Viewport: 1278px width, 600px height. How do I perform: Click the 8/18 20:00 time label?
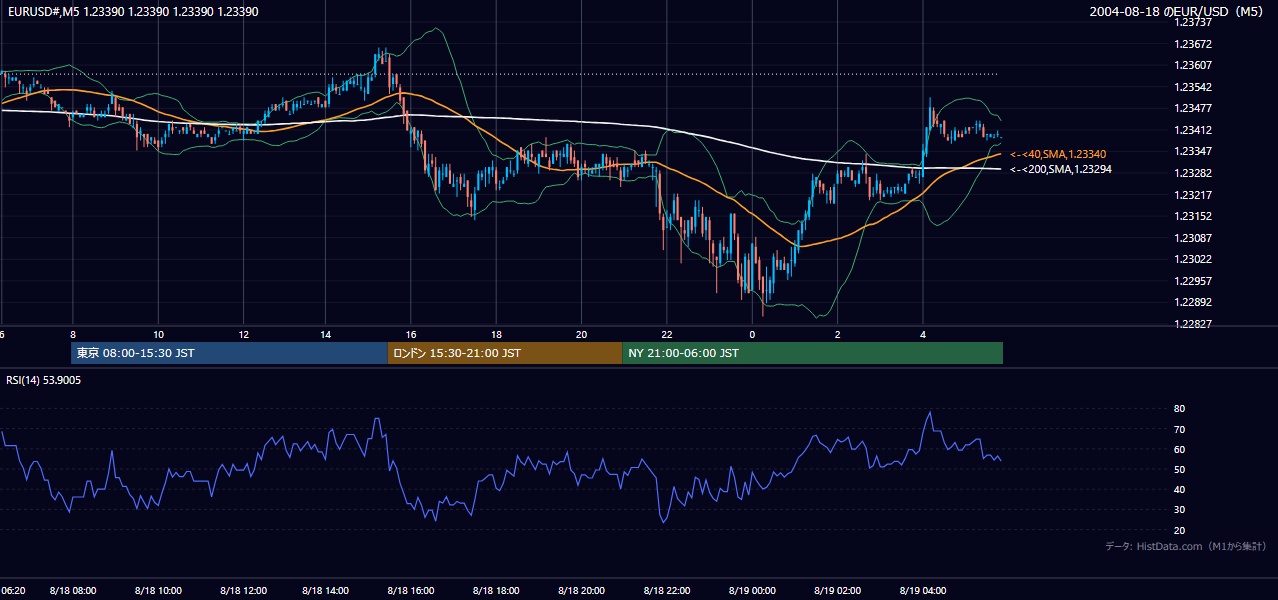[x=582, y=591]
